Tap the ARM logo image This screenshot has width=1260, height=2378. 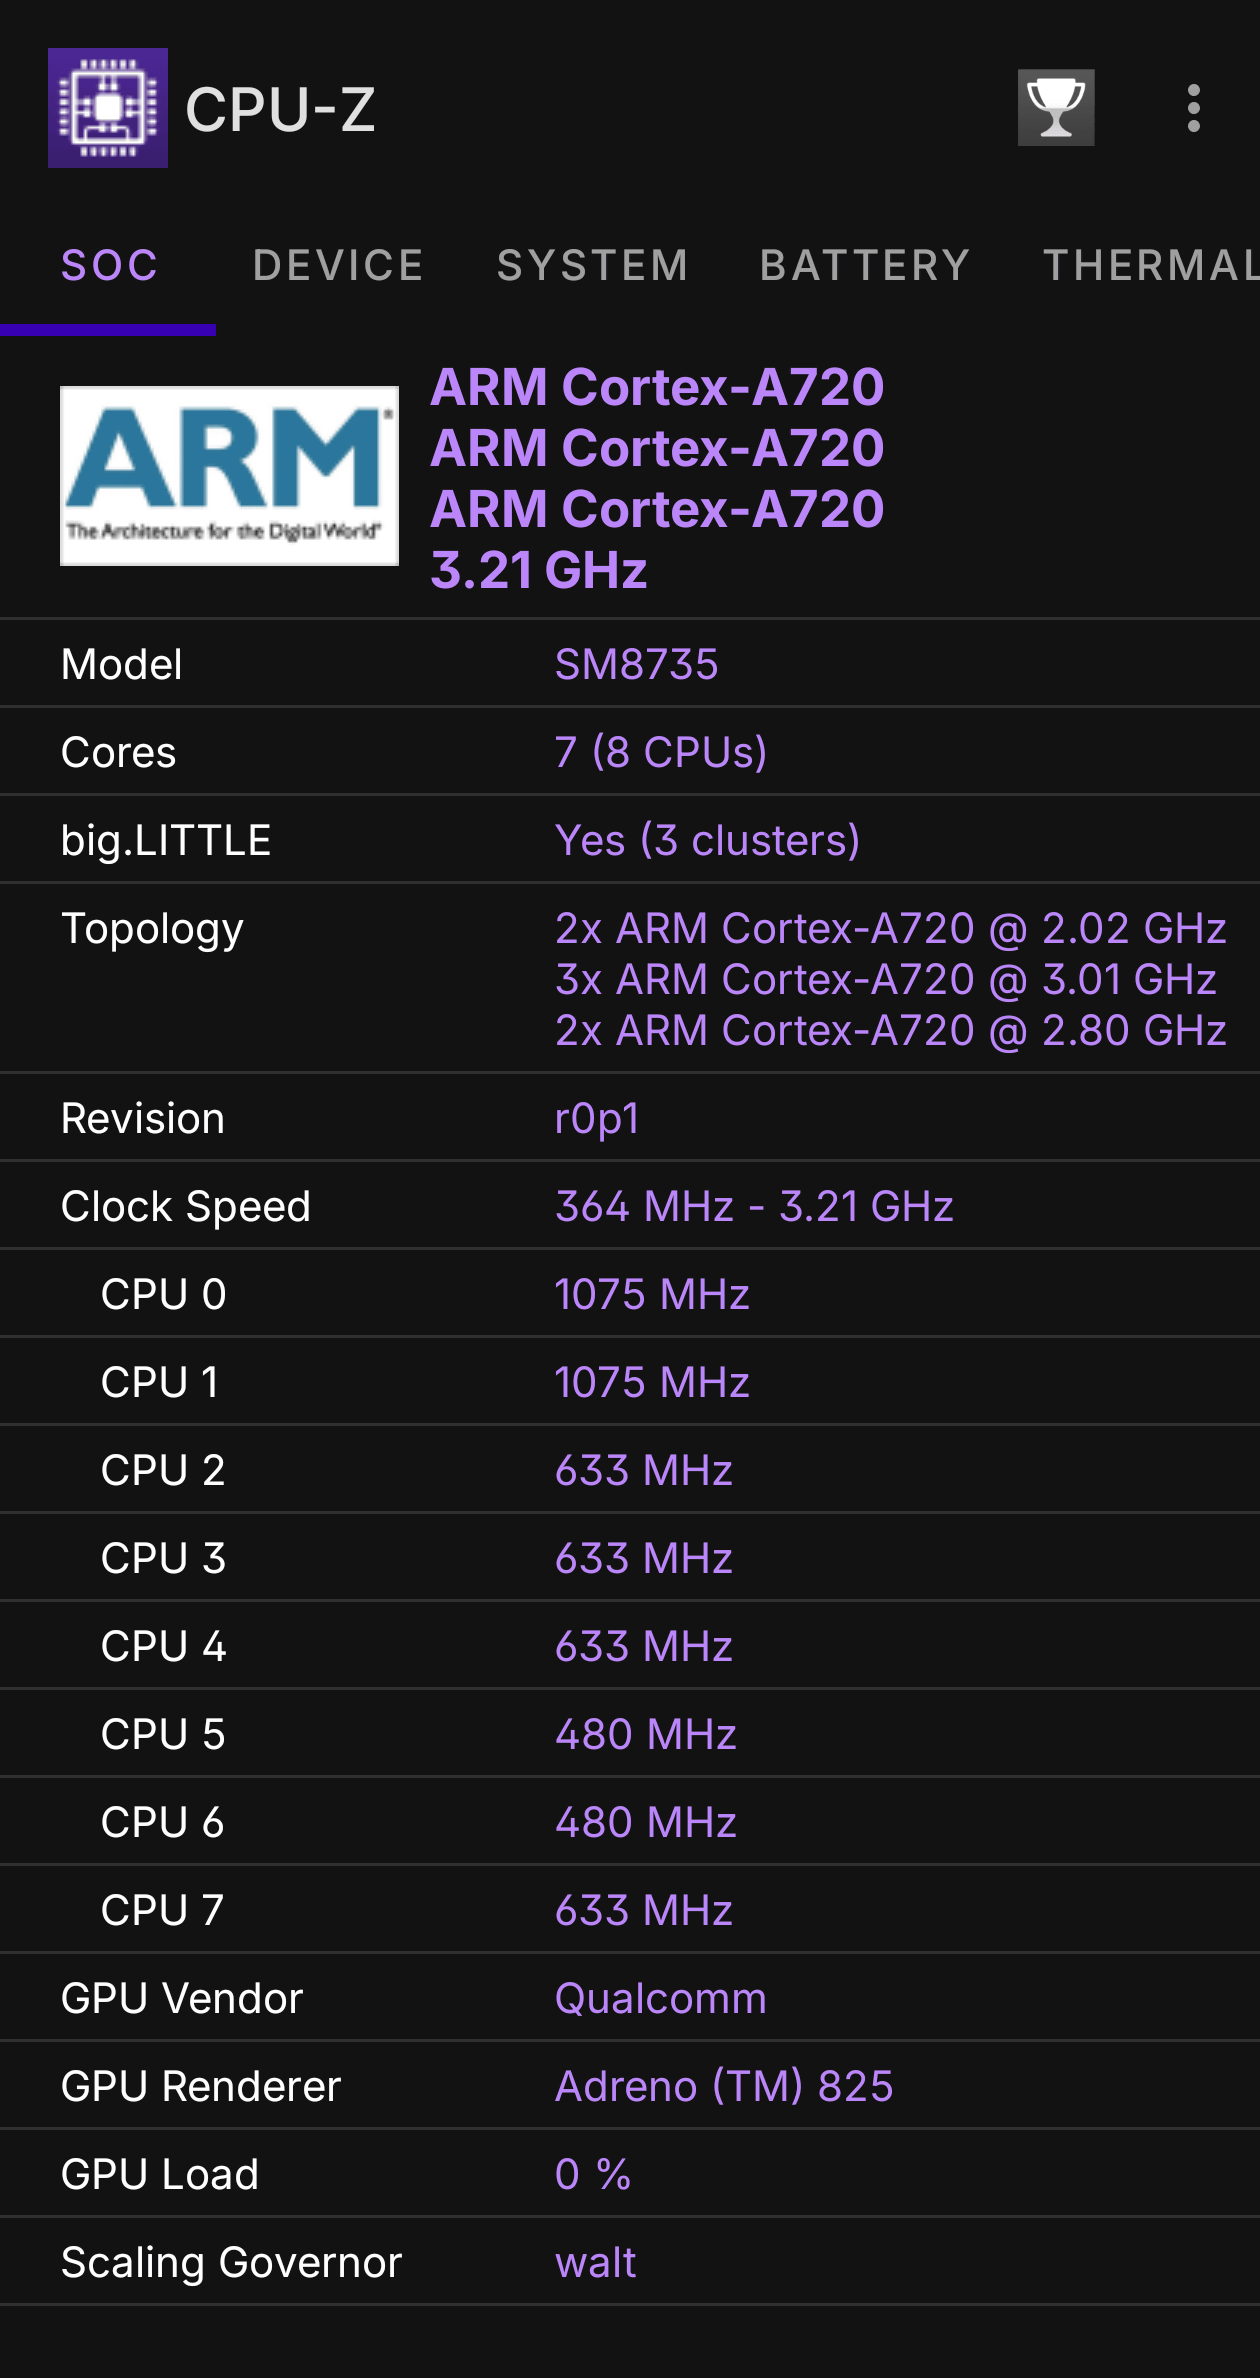229,476
